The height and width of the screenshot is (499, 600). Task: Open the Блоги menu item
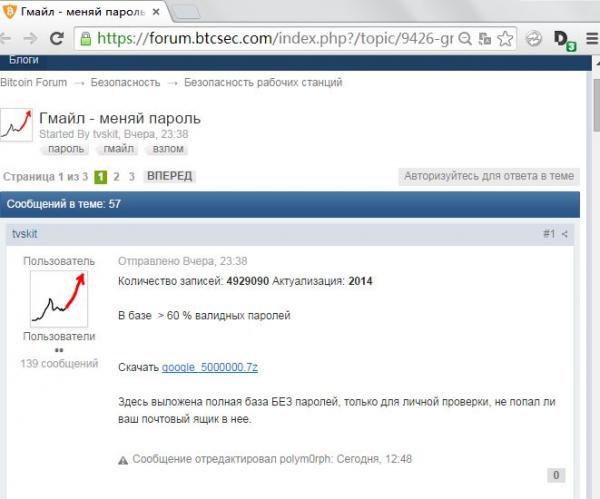coord(24,60)
